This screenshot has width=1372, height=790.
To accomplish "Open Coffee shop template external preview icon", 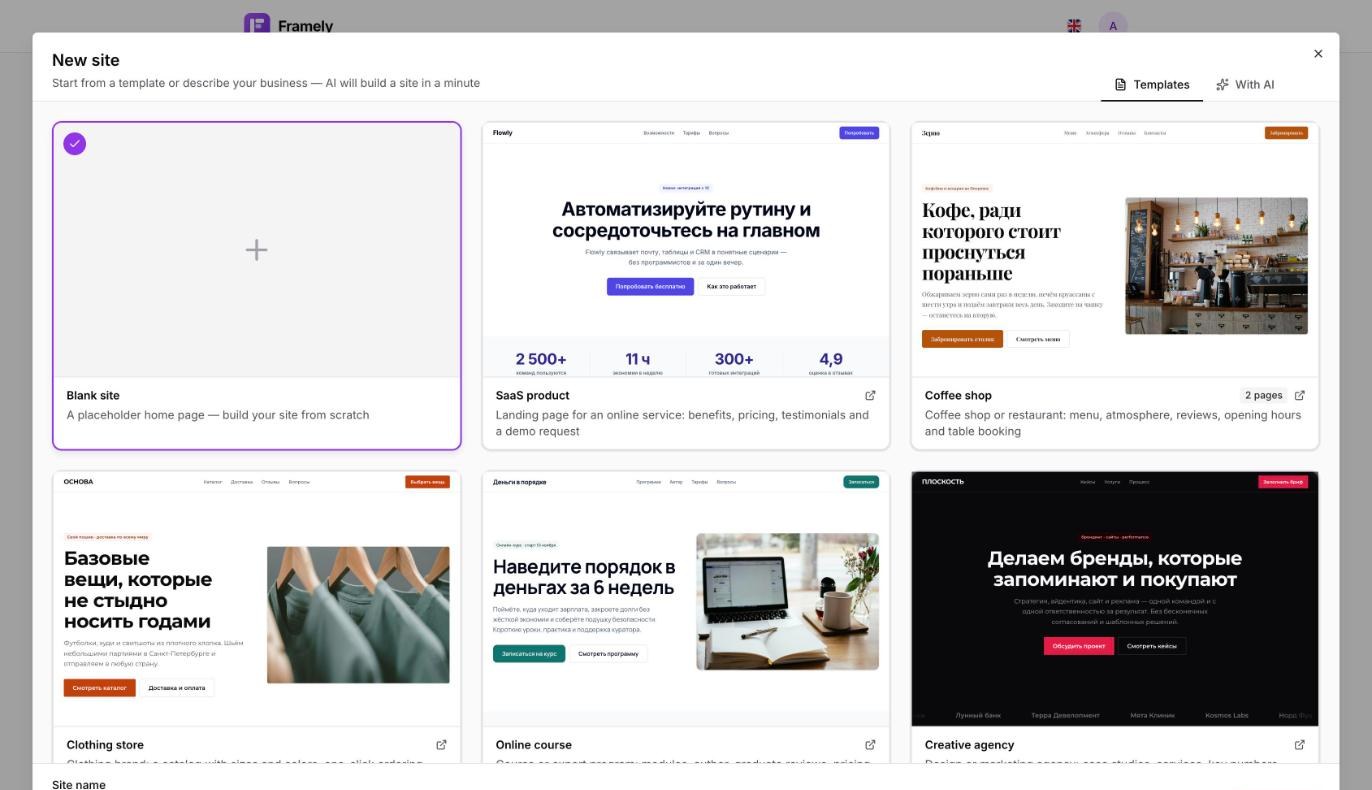I will 1300,395.
